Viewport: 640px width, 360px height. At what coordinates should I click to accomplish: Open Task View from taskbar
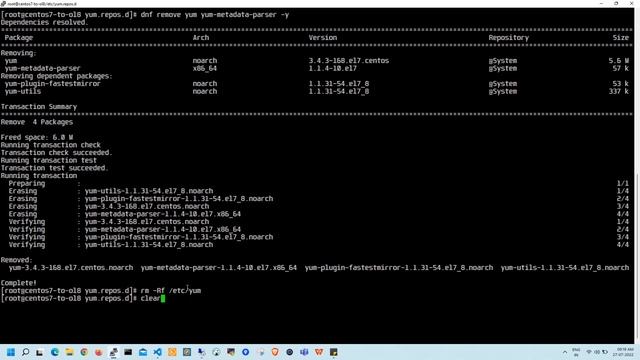click(x=40, y=352)
